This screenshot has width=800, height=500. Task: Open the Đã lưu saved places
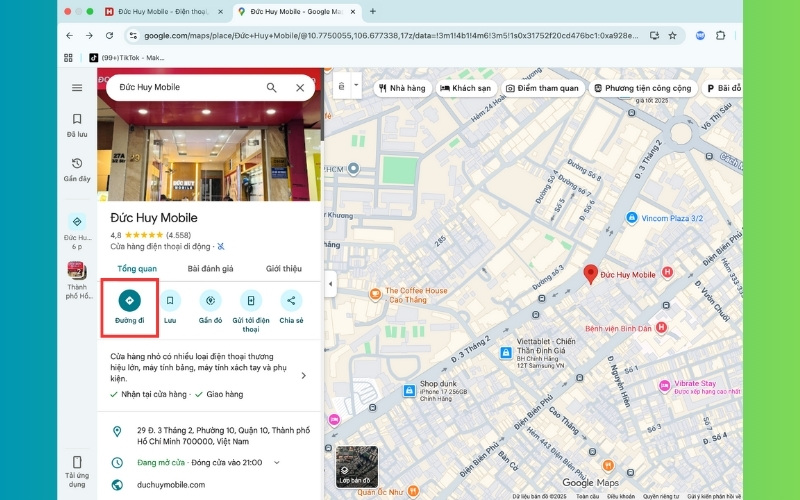[x=77, y=125]
